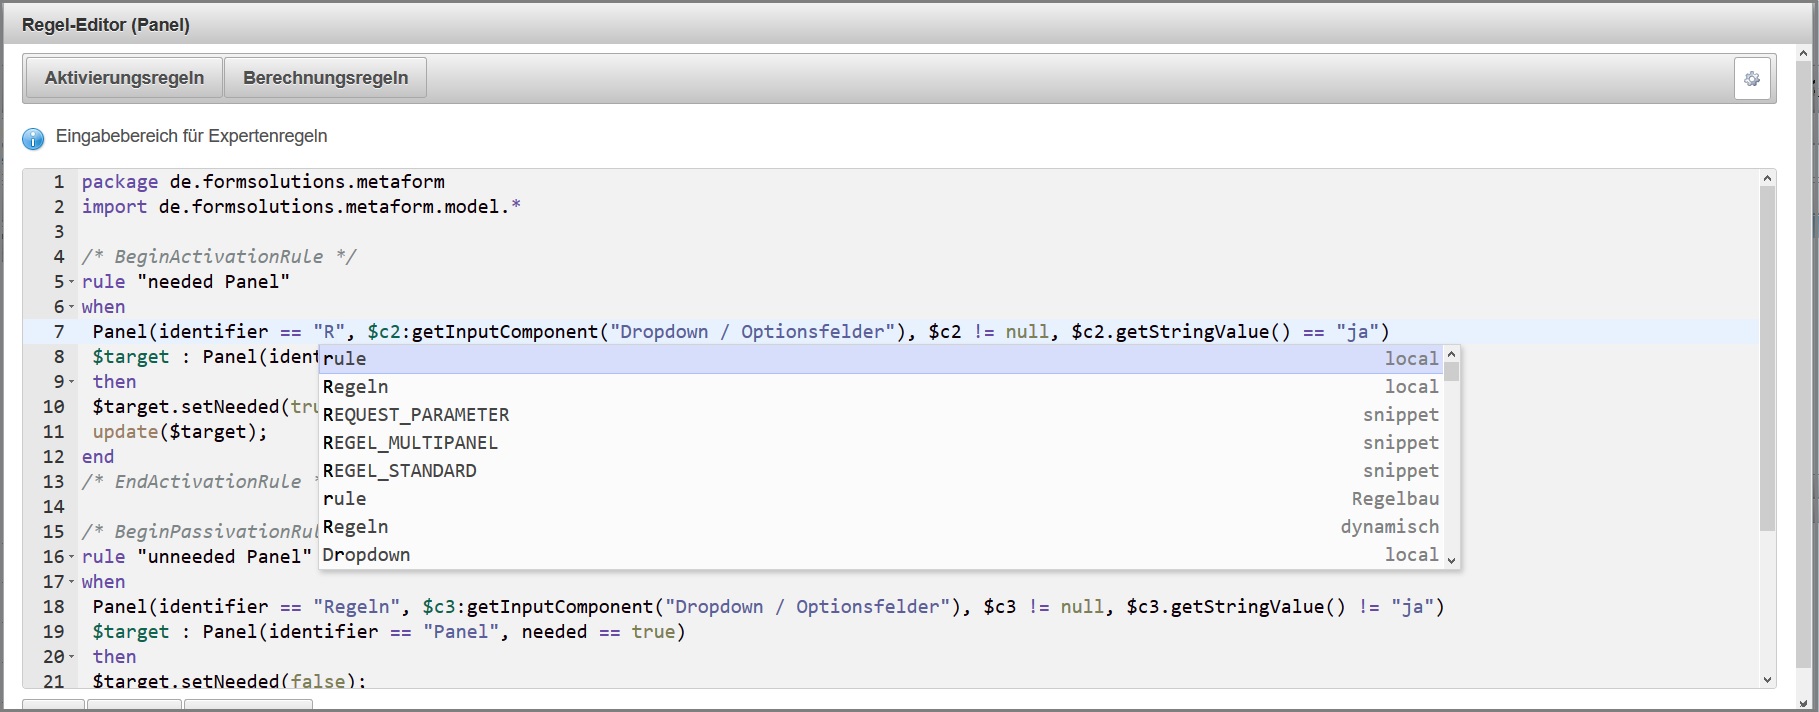Image resolution: width=1819 pixels, height=712 pixels.
Task: Click outer panel scroll up arrow
Action: click(1804, 52)
